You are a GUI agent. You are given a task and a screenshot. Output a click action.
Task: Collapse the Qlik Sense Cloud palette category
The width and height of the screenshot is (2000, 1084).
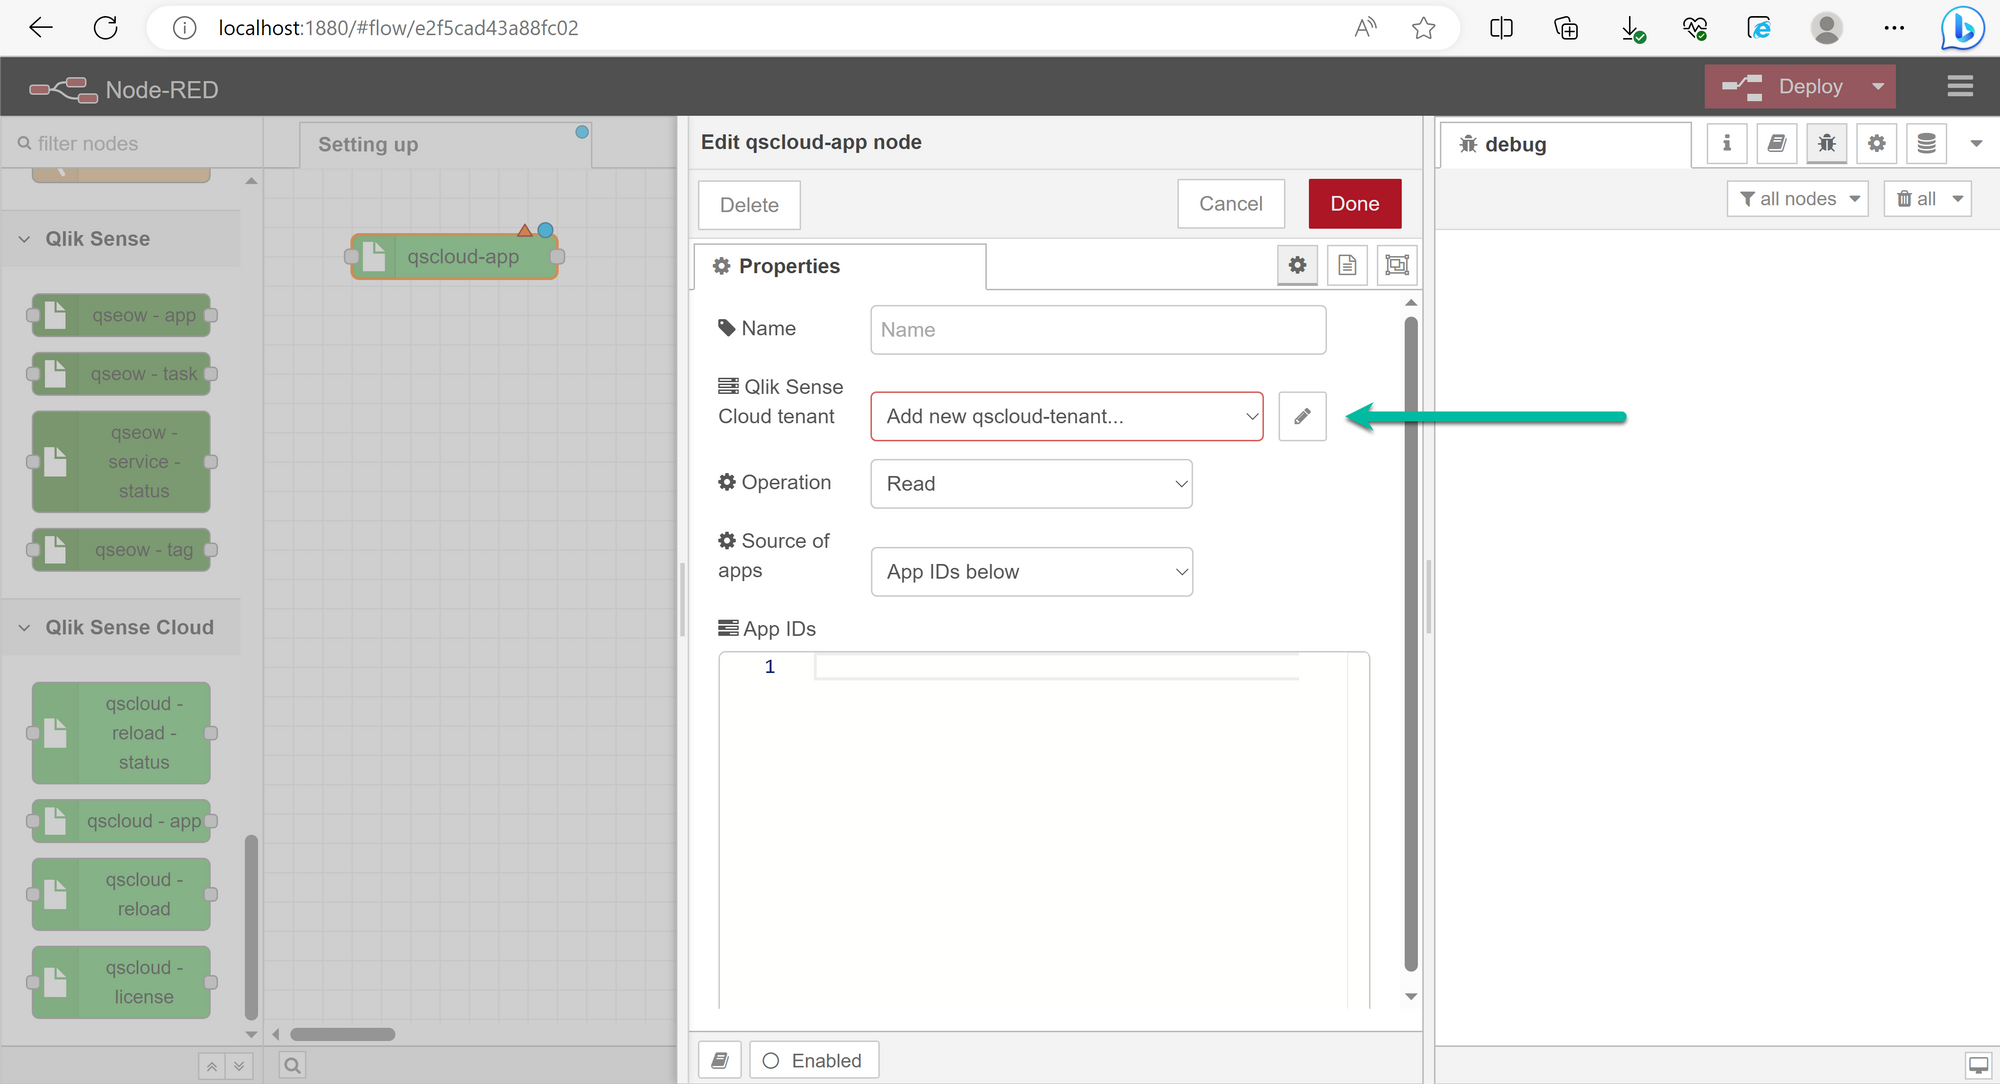(121, 627)
